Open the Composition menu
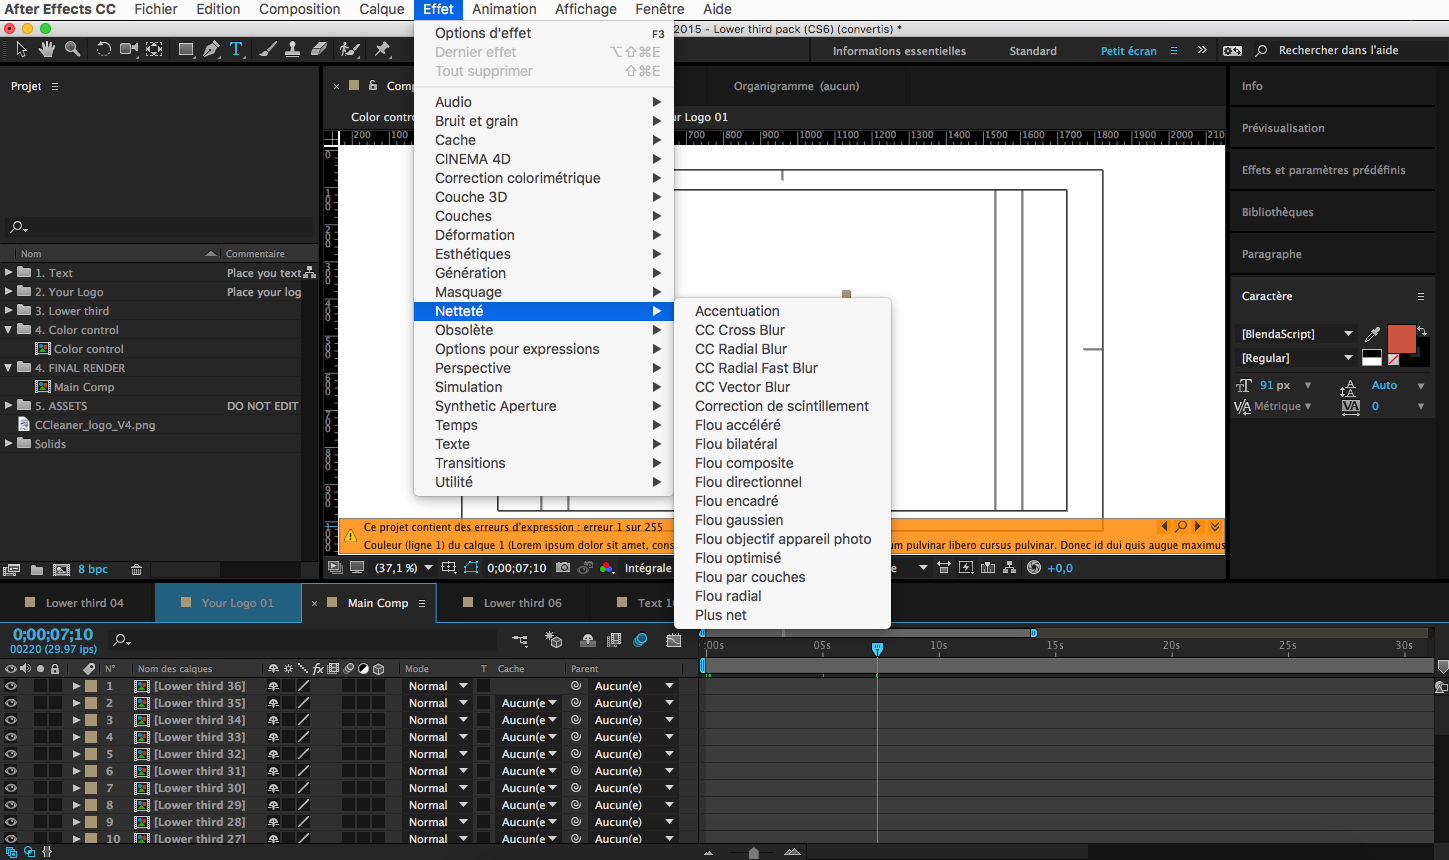The image size is (1449, 860). click(299, 9)
